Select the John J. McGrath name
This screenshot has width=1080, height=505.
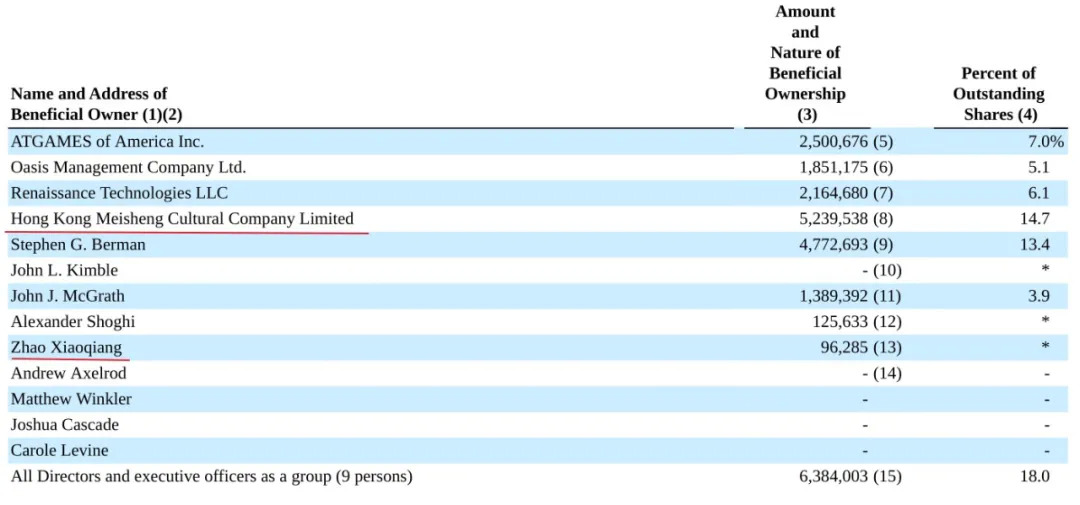(68, 296)
